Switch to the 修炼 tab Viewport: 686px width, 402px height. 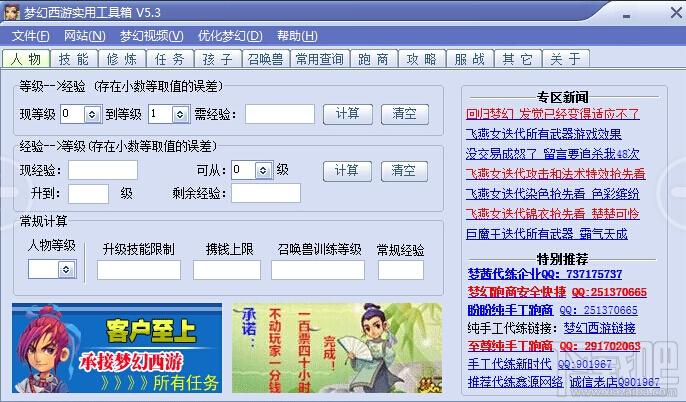pos(122,59)
